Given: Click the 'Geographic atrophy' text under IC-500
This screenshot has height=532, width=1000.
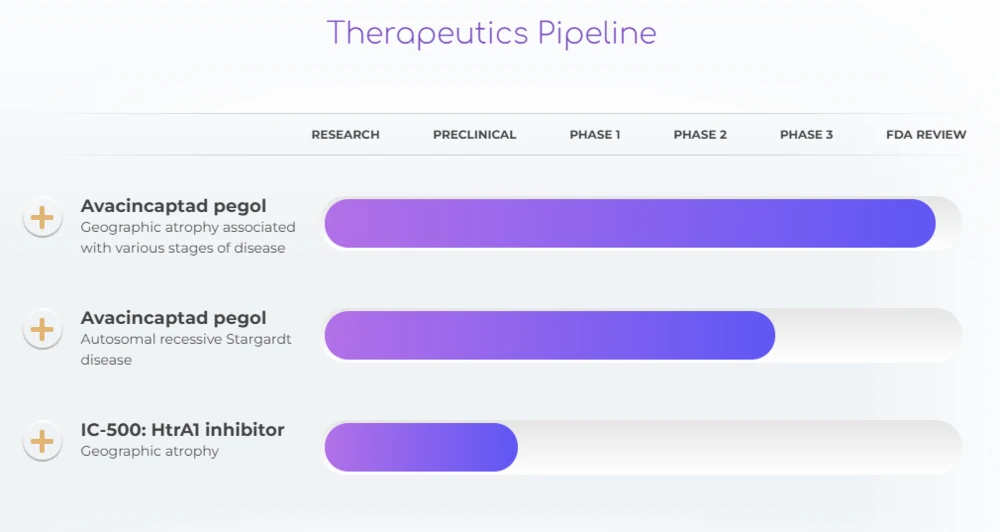Looking at the screenshot, I should coord(149,452).
